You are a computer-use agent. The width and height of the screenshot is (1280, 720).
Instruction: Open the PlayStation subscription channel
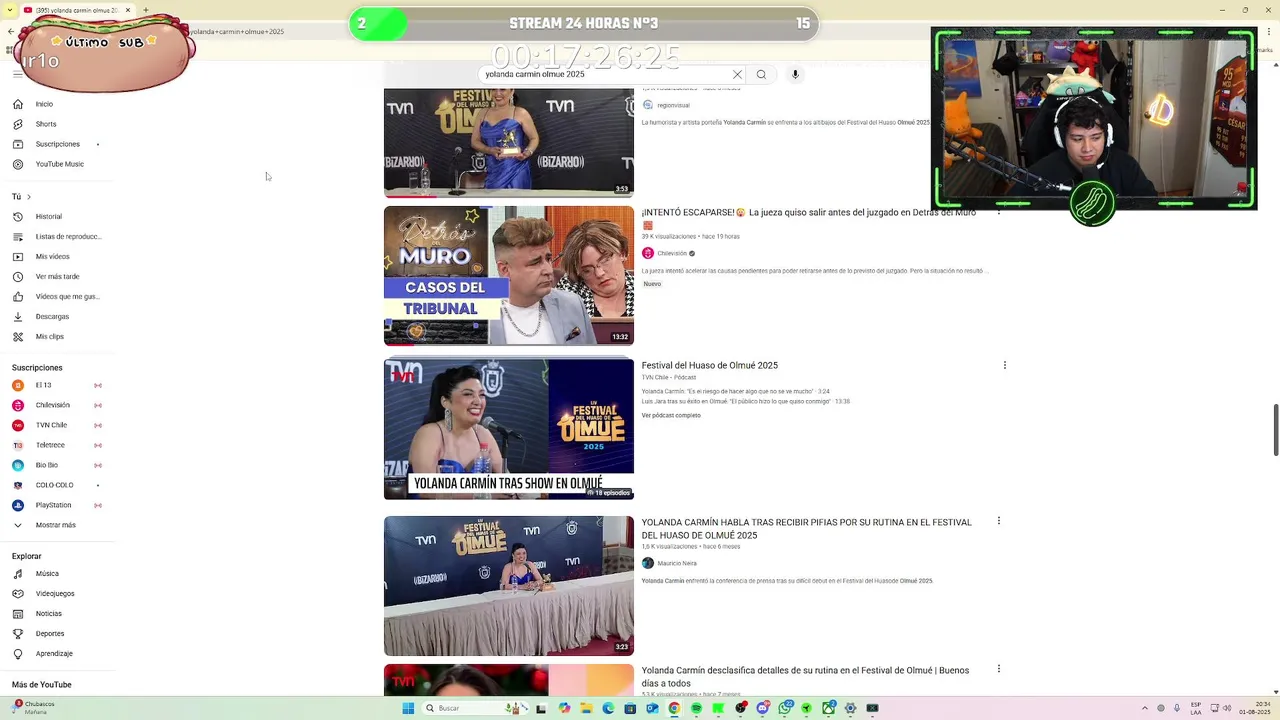point(56,505)
